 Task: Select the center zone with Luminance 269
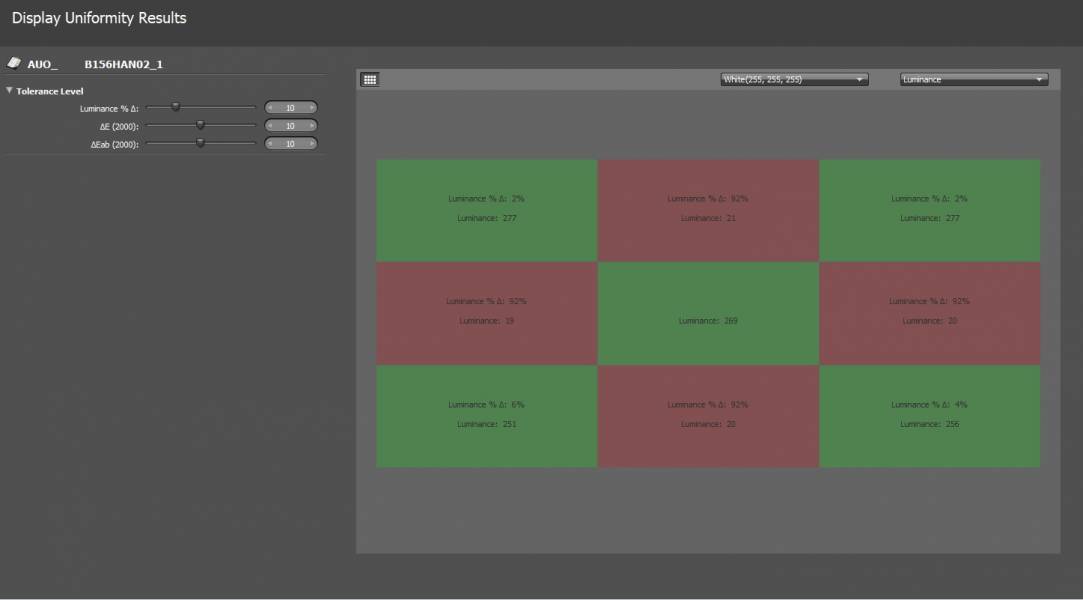[x=708, y=313]
